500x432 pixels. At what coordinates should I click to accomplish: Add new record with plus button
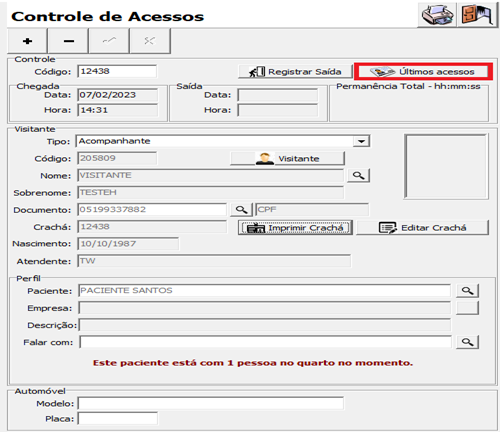click(x=27, y=41)
